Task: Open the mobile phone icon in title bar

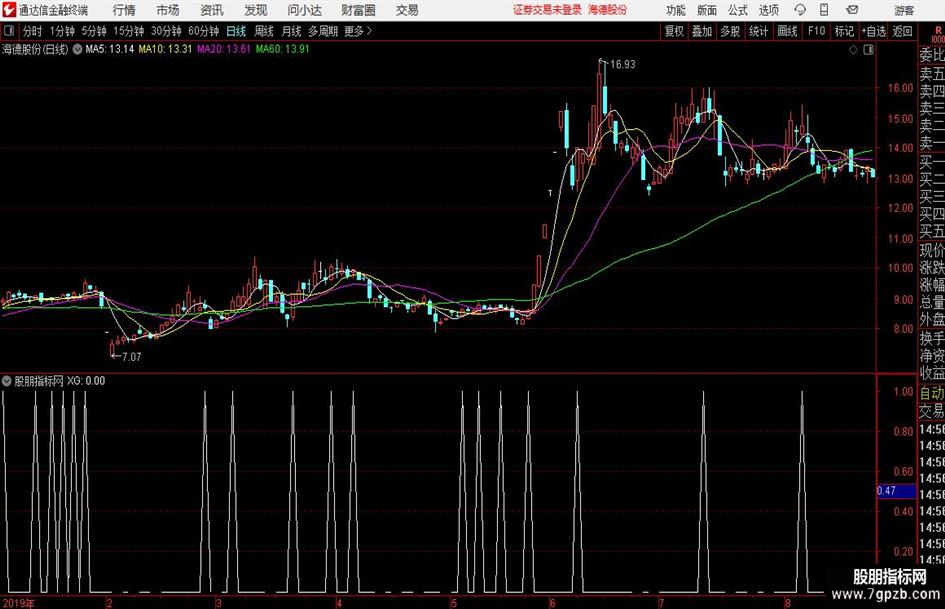Action: (x=824, y=10)
